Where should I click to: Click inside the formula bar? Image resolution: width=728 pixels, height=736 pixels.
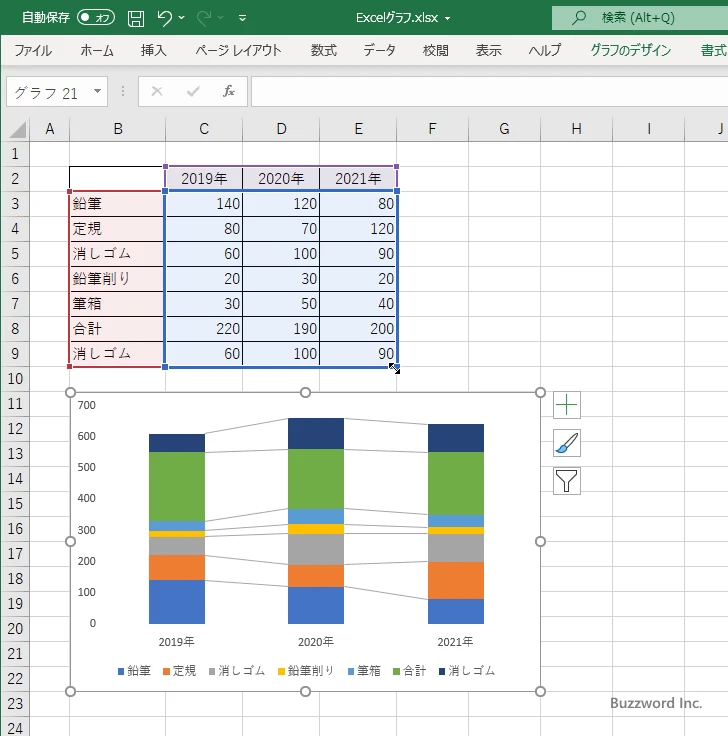[x=490, y=92]
